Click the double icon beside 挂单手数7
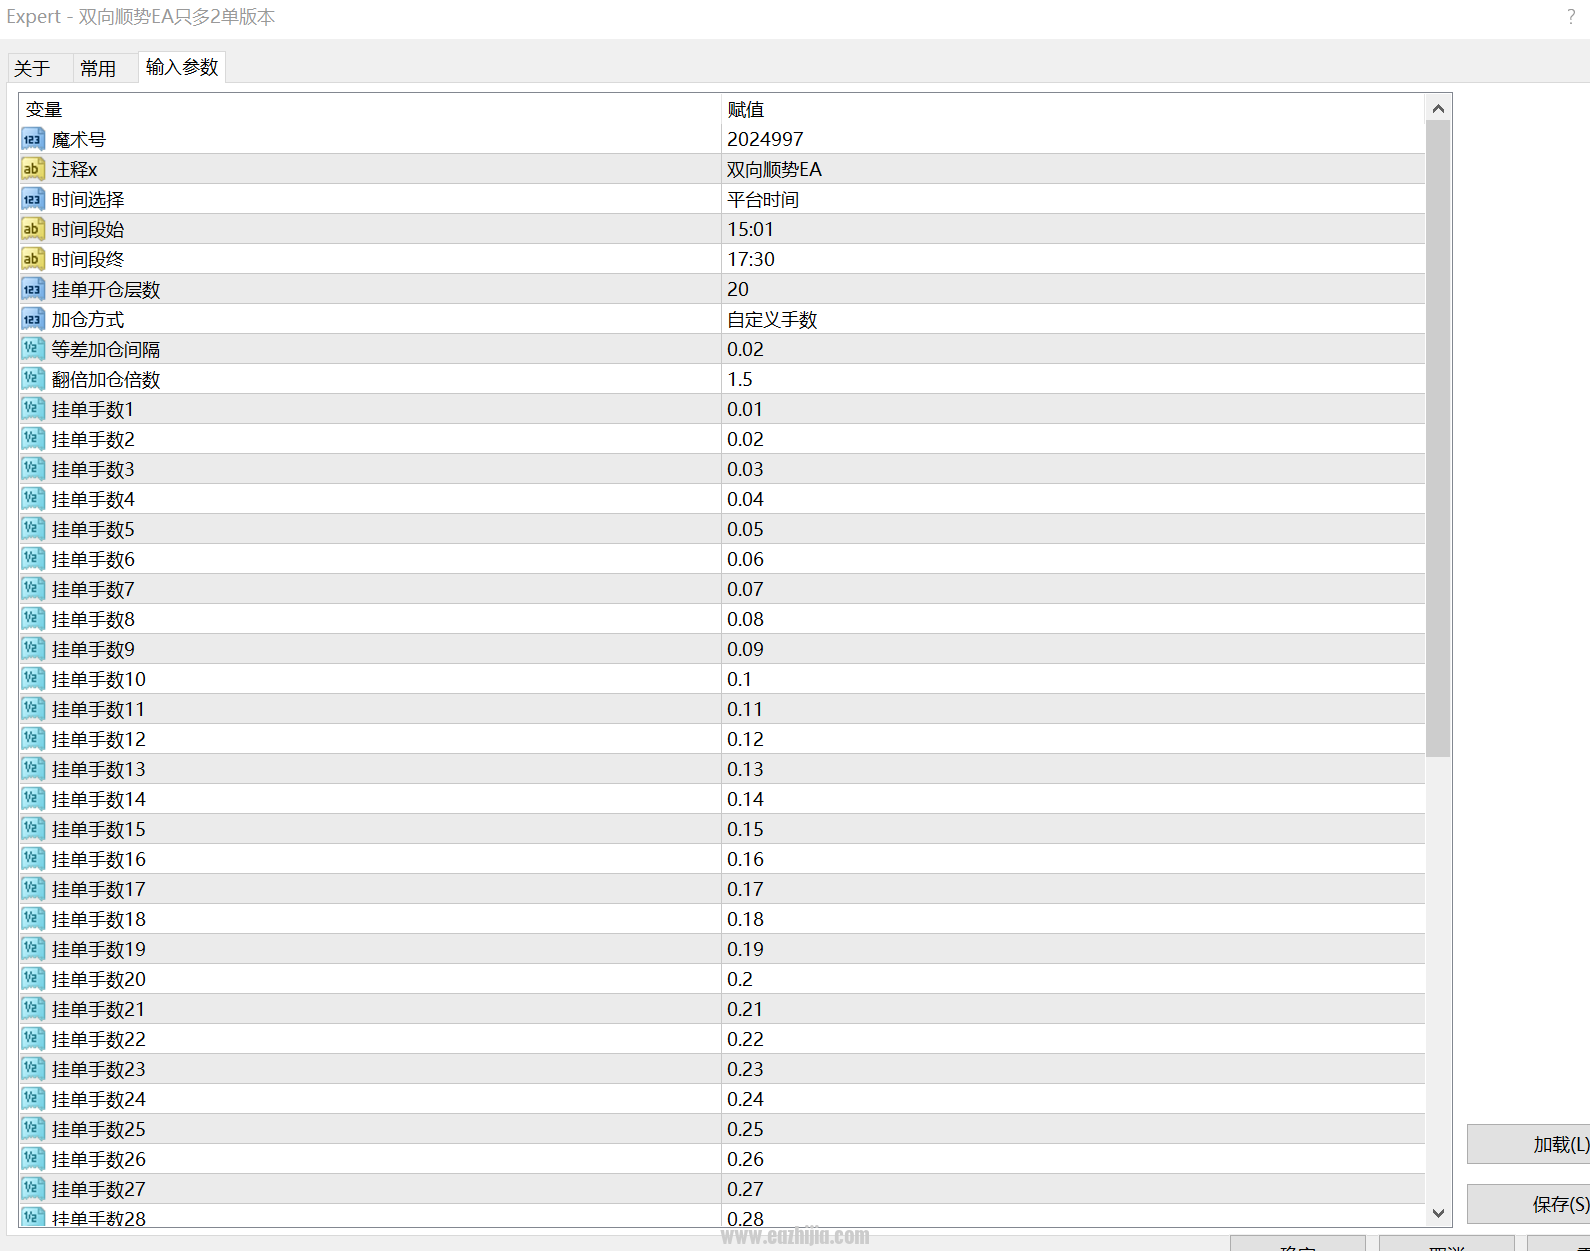The width and height of the screenshot is (1590, 1251). coord(33,589)
